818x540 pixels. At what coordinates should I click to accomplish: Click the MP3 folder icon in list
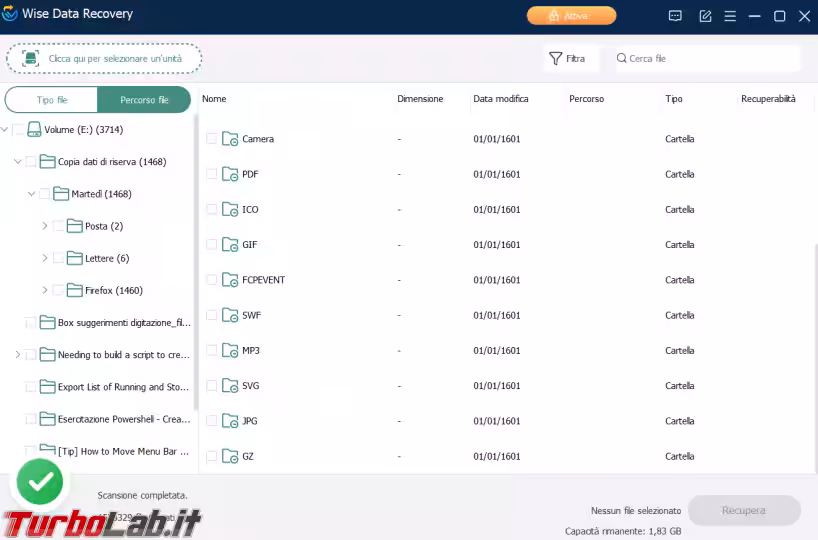click(x=230, y=350)
